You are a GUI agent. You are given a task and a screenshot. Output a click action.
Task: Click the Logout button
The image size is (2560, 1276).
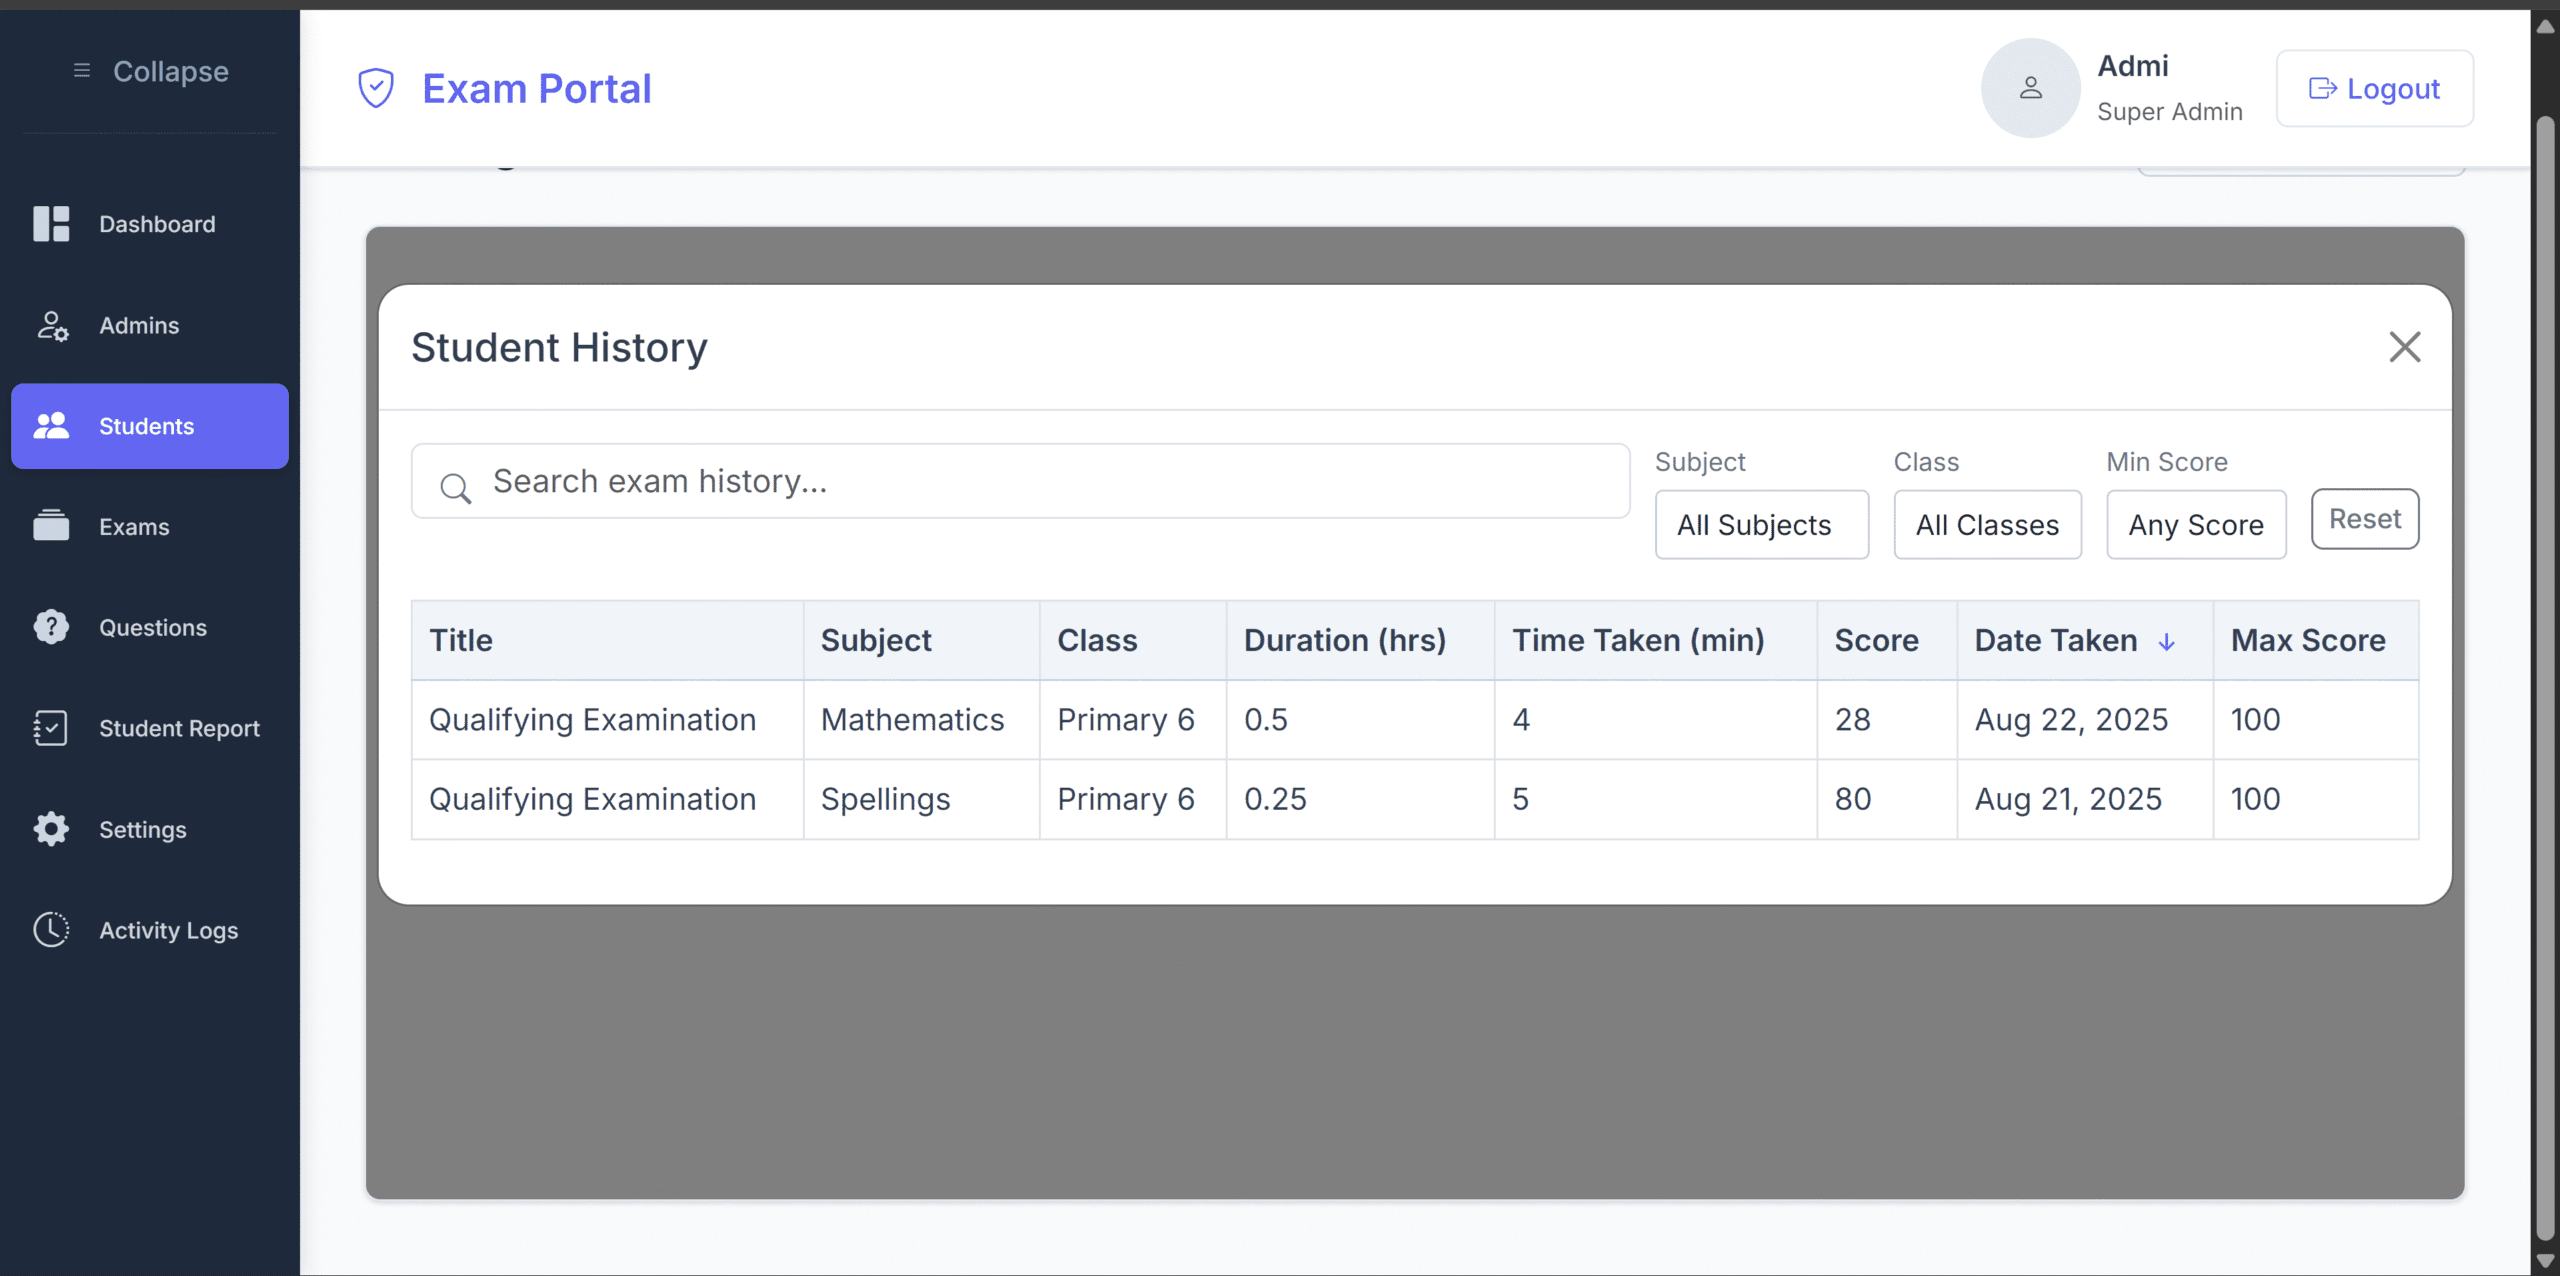(x=2374, y=89)
